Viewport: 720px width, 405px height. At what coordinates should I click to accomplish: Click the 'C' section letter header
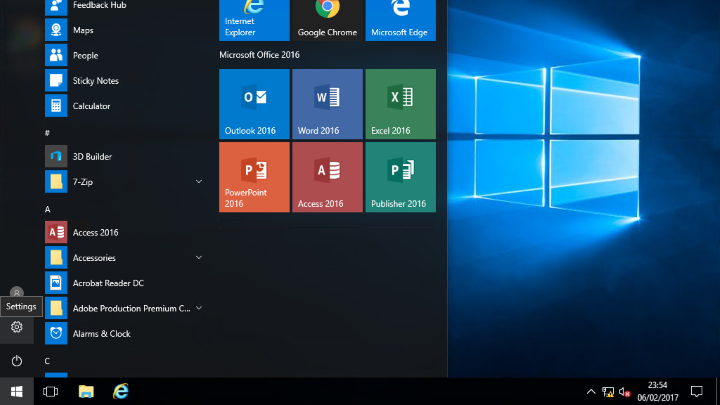point(47,361)
